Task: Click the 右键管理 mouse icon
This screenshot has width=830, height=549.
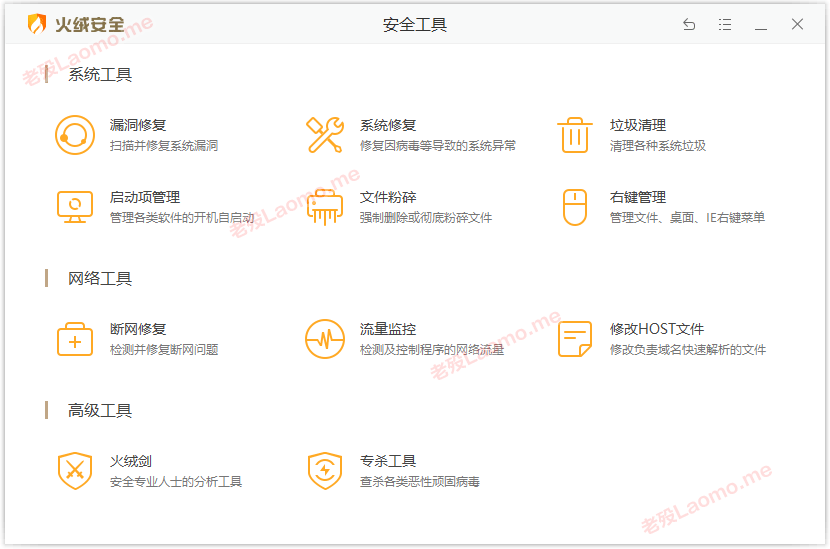Action: [575, 207]
